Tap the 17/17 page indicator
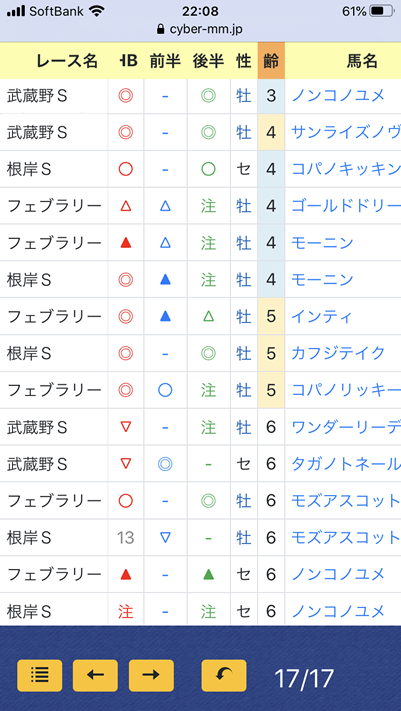This screenshot has width=401, height=711. click(x=304, y=679)
